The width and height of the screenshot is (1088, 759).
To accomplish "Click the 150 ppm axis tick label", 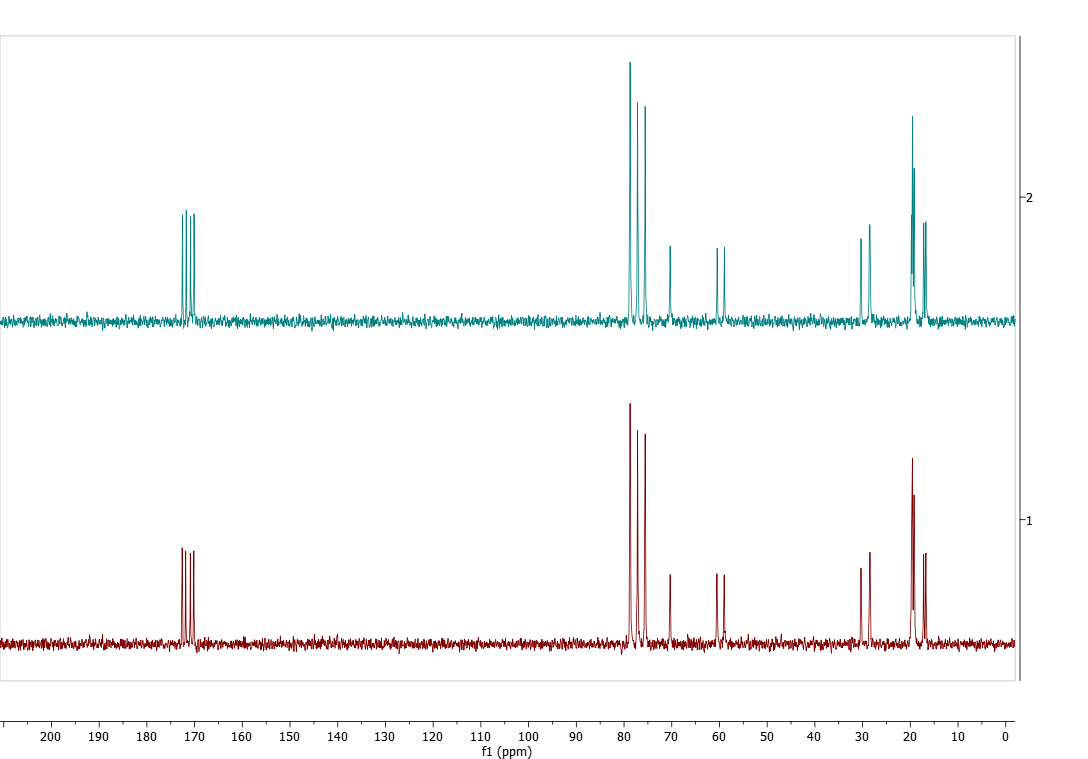I will coord(289,737).
